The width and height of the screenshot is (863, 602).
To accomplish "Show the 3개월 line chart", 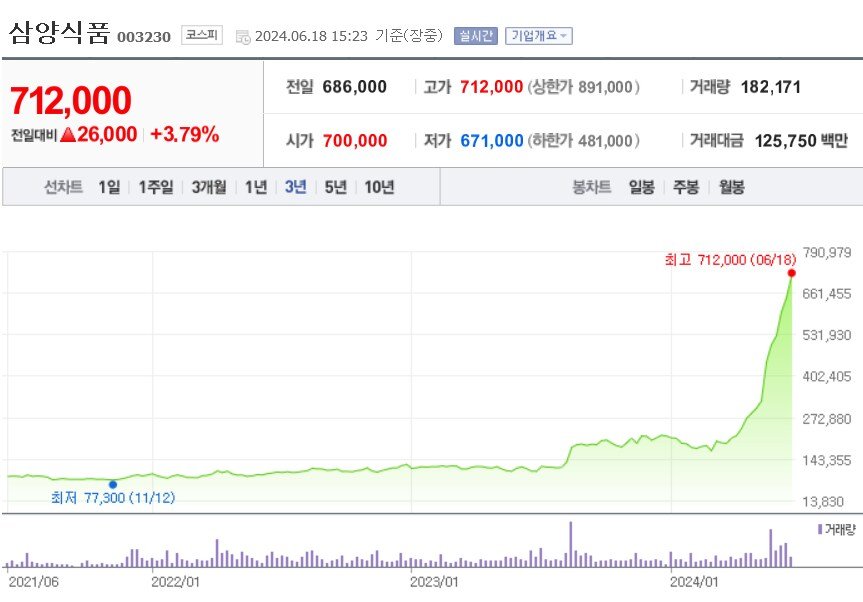I will click(x=209, y=187).
